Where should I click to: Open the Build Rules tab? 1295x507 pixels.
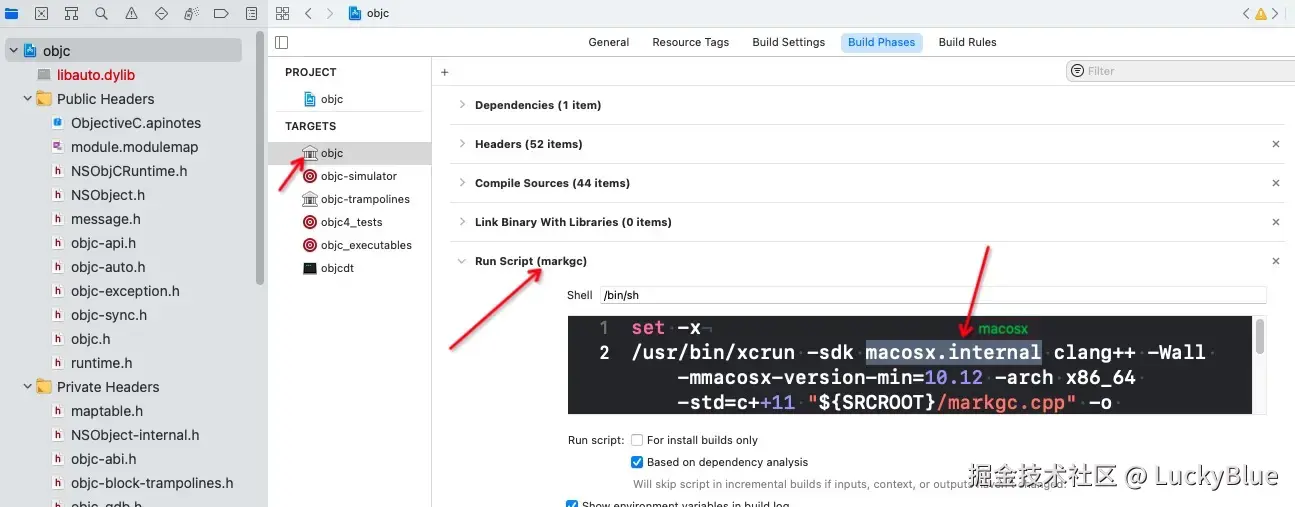coord(967,42)
